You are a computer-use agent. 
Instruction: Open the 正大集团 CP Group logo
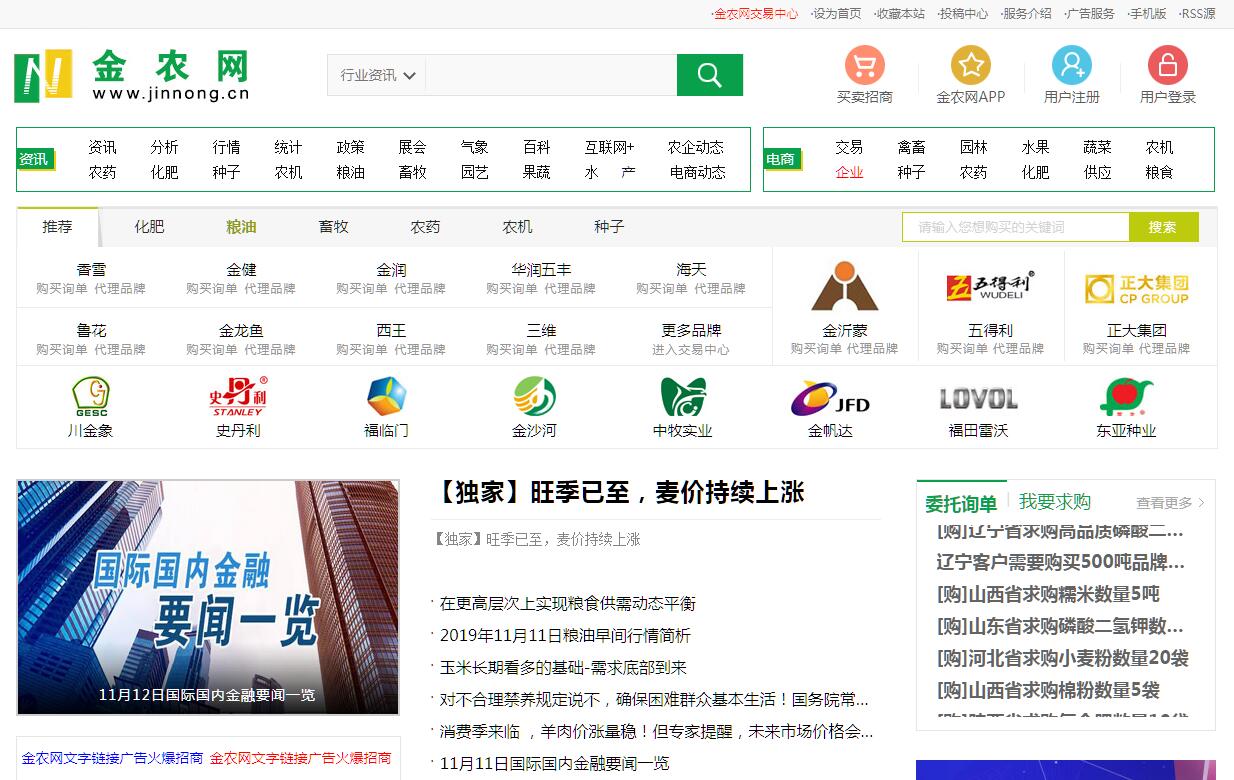tap(1136, 289)
